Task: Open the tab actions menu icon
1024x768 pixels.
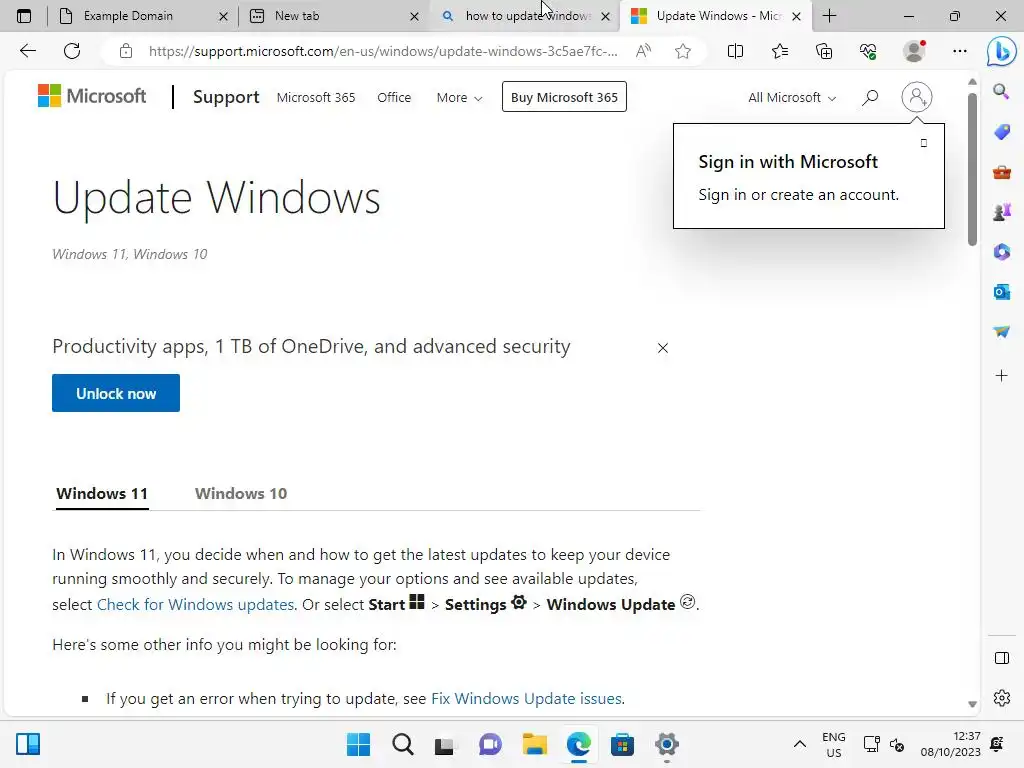Action: (x=24, y=16)
